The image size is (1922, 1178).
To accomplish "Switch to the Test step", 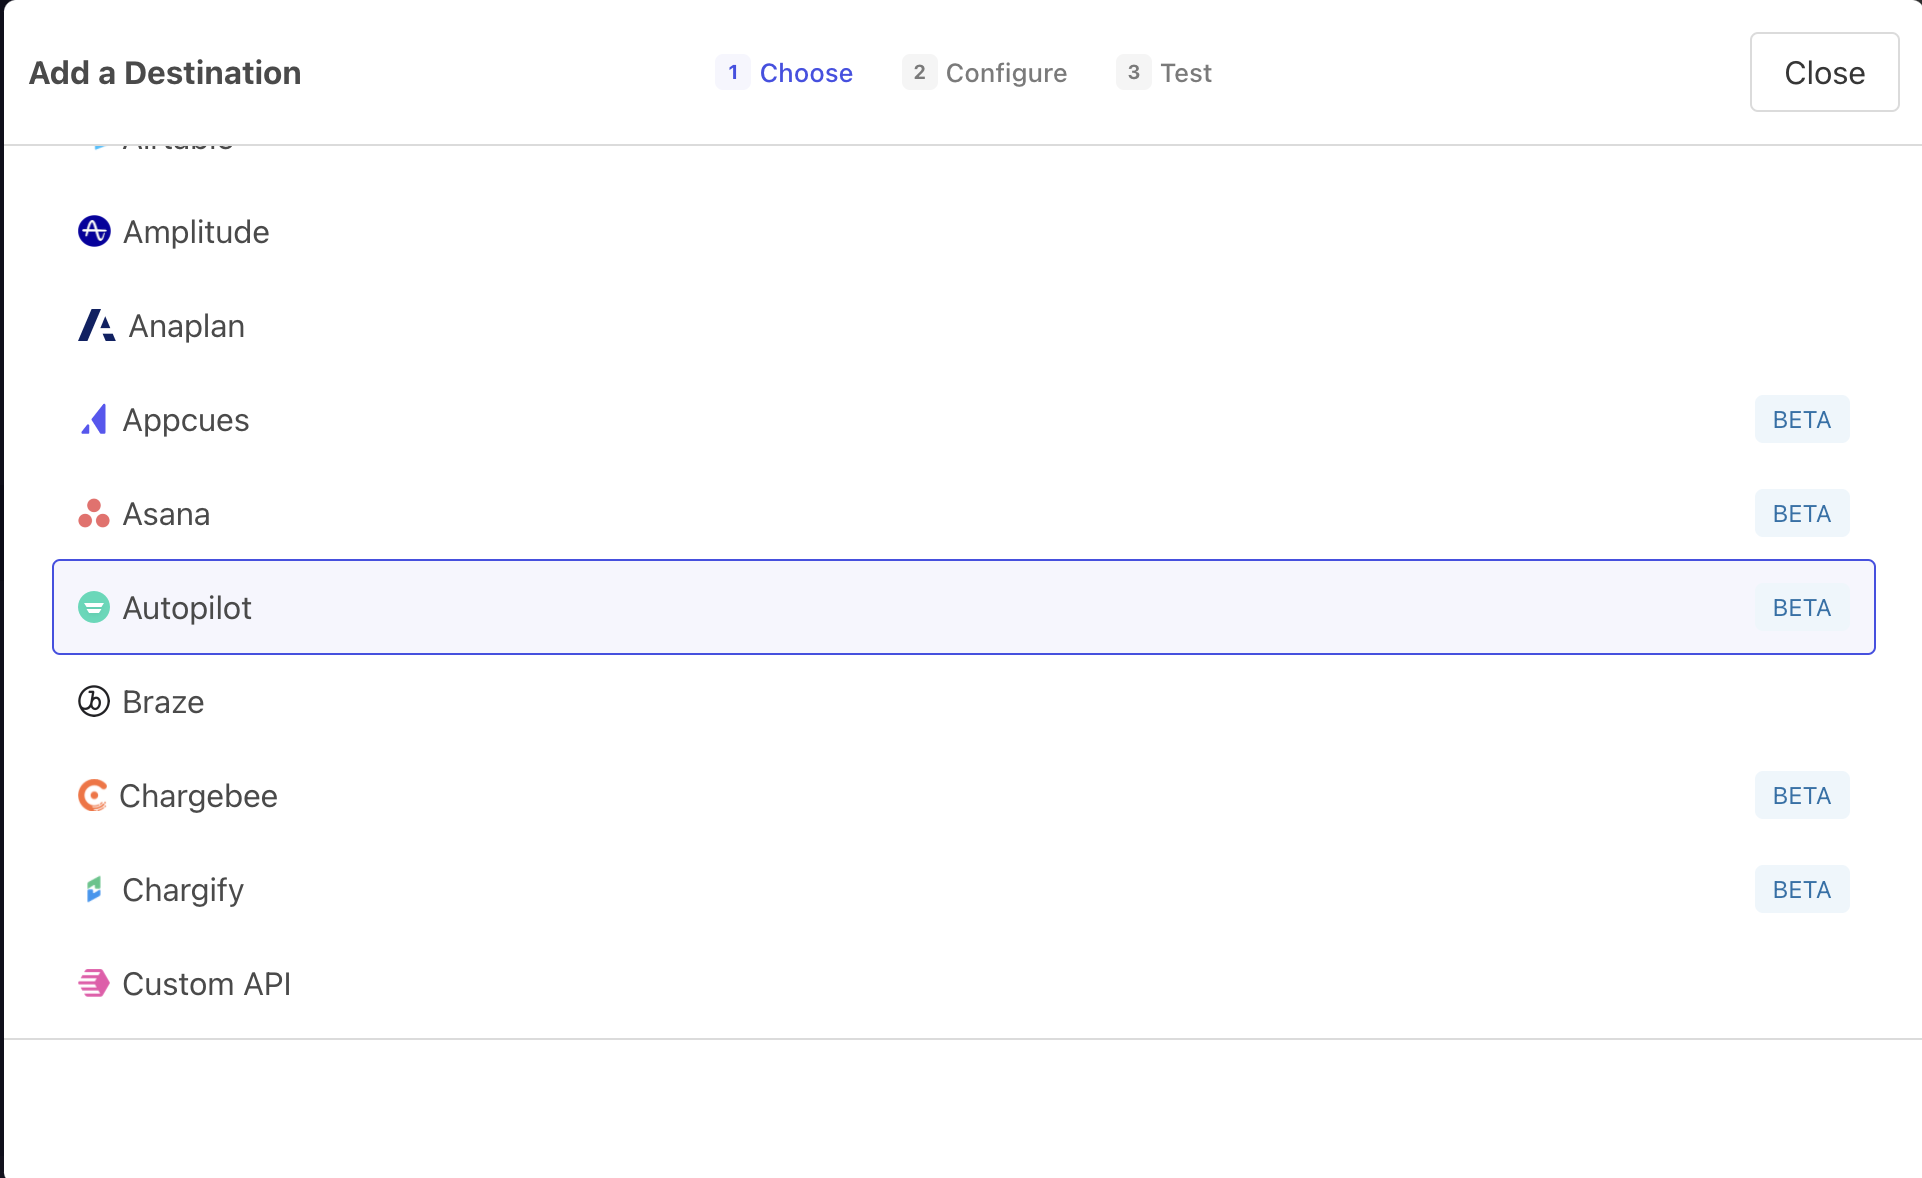I will tap(1185, 73).
